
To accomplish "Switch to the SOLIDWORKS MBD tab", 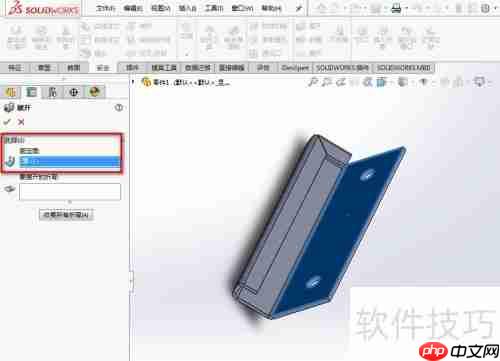I will tap(403, 68).
